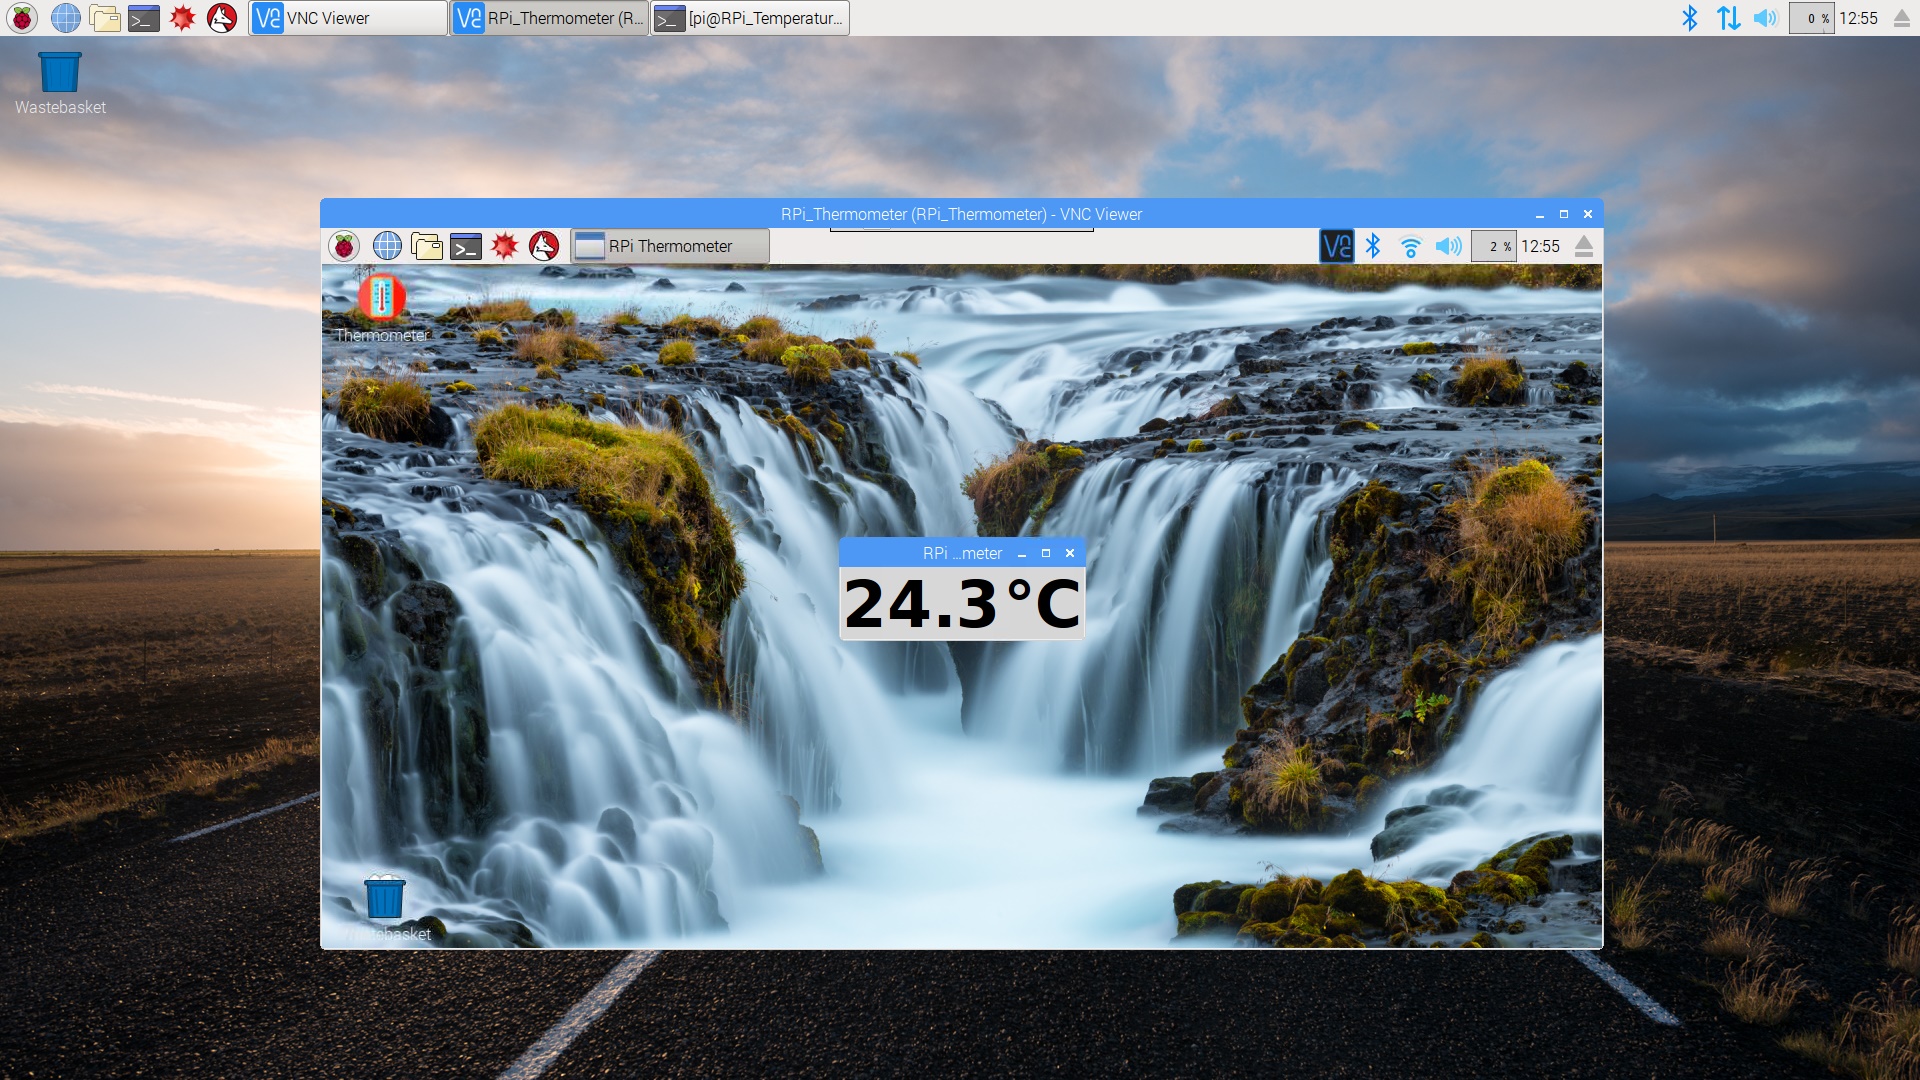The width and height of the screenshot is (1920, 1080).
Task: Launch remote web browser globe inside VNC window
Action: pos(387,246)
